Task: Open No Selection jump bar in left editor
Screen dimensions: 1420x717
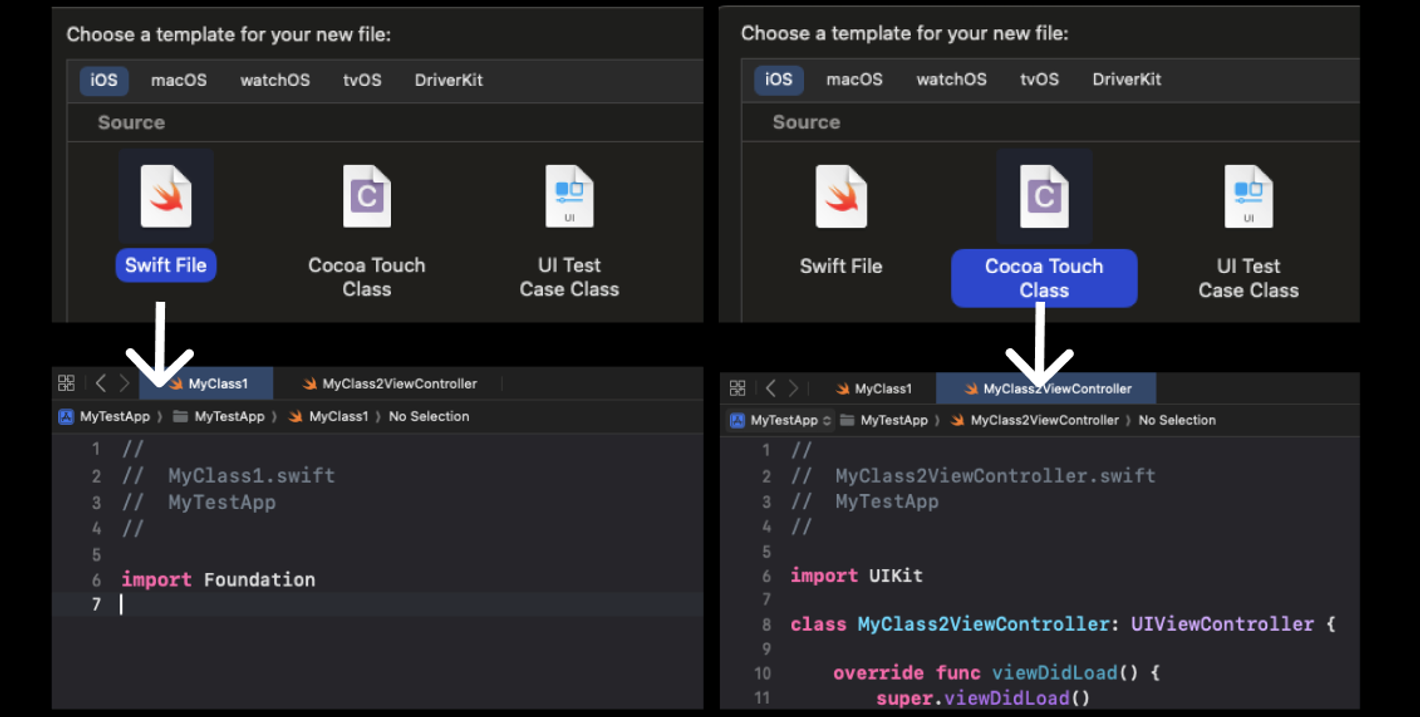Action: pos(429,417)
